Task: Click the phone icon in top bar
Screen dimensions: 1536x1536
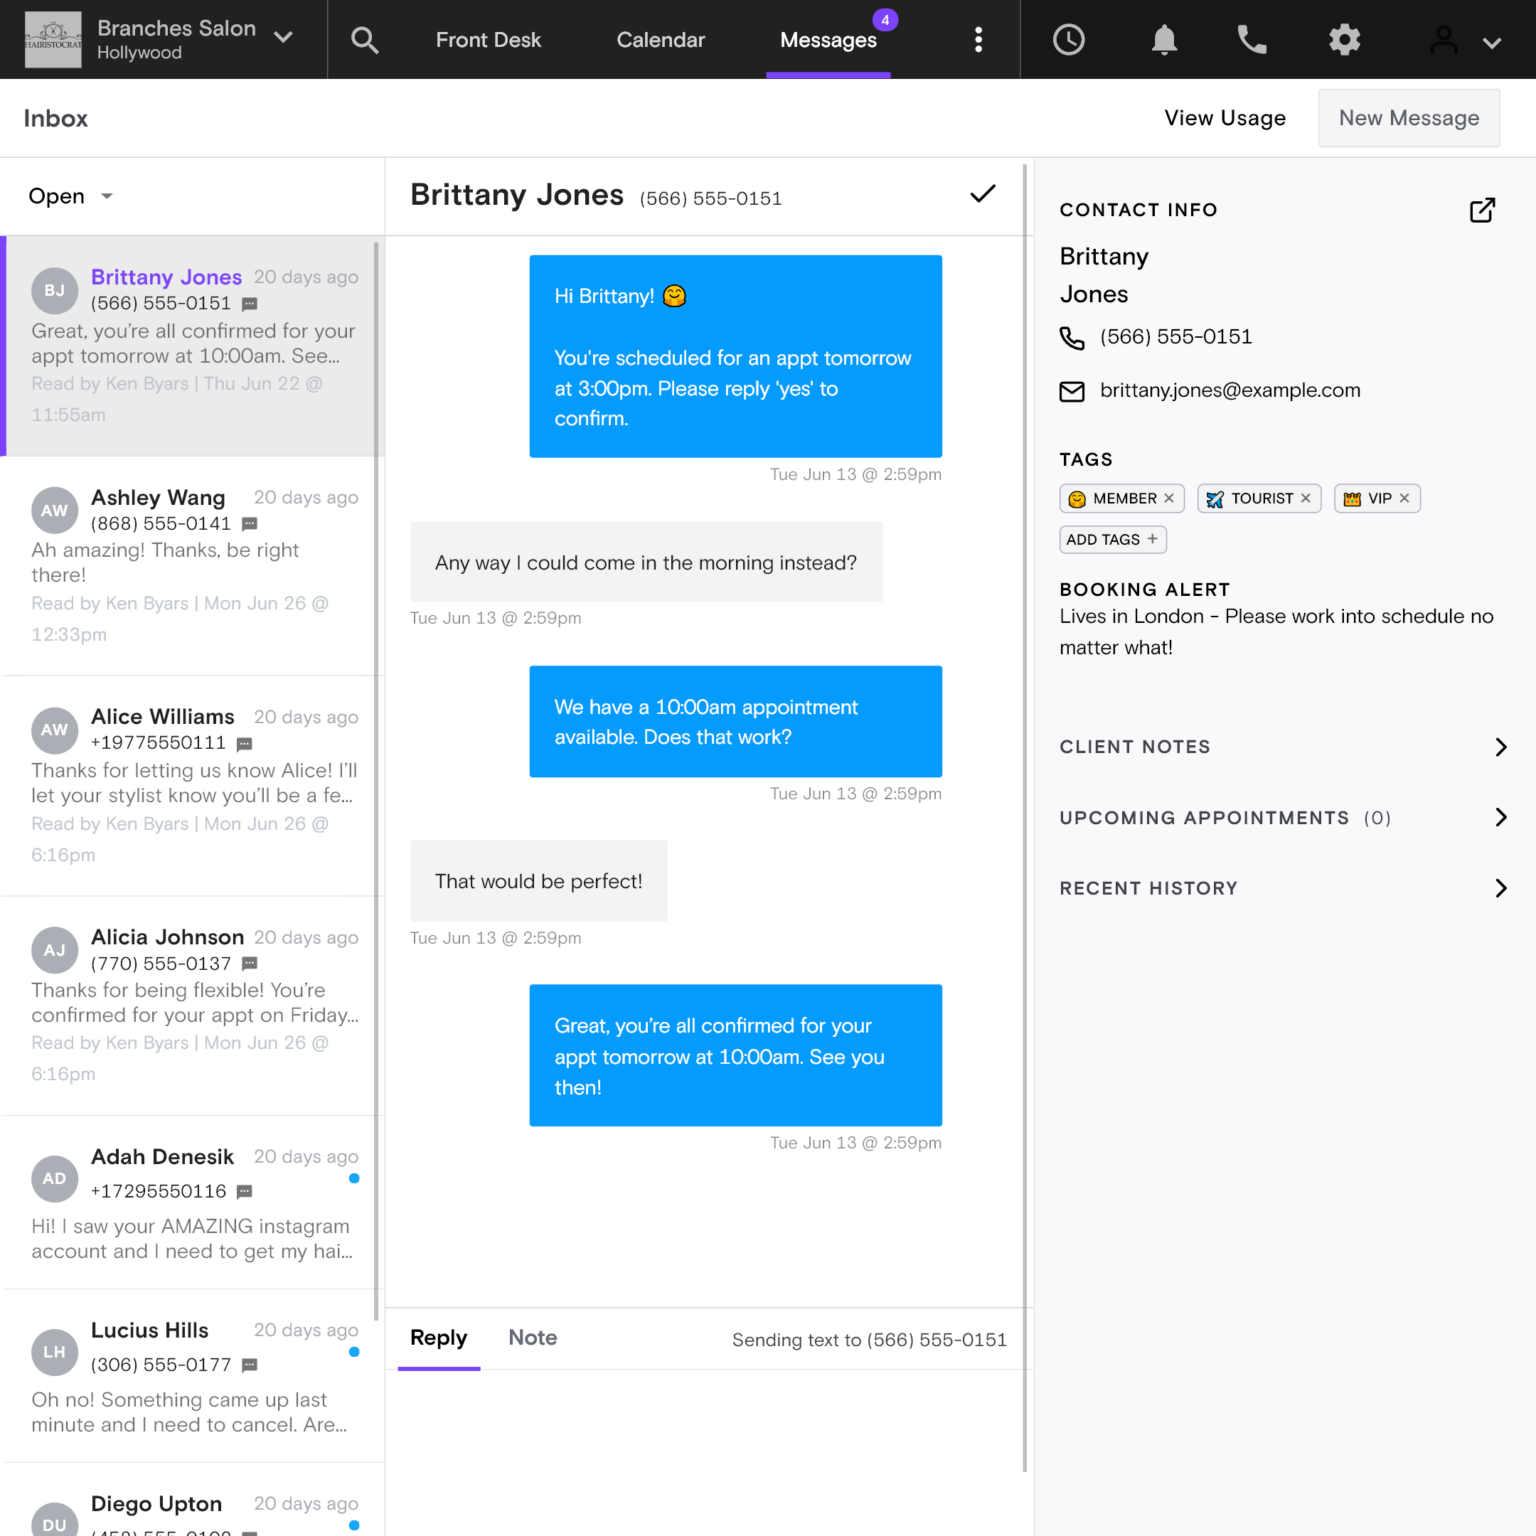Action: [x=1251, y=40]
